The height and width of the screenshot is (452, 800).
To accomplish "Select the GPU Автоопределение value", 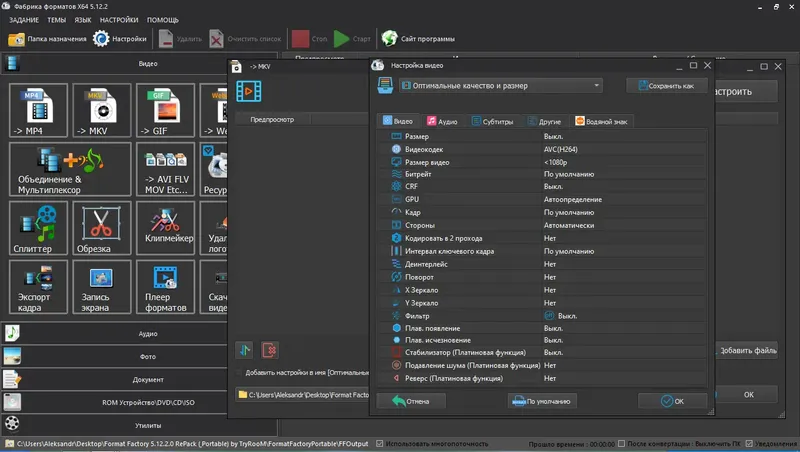I will click(572, 199).
